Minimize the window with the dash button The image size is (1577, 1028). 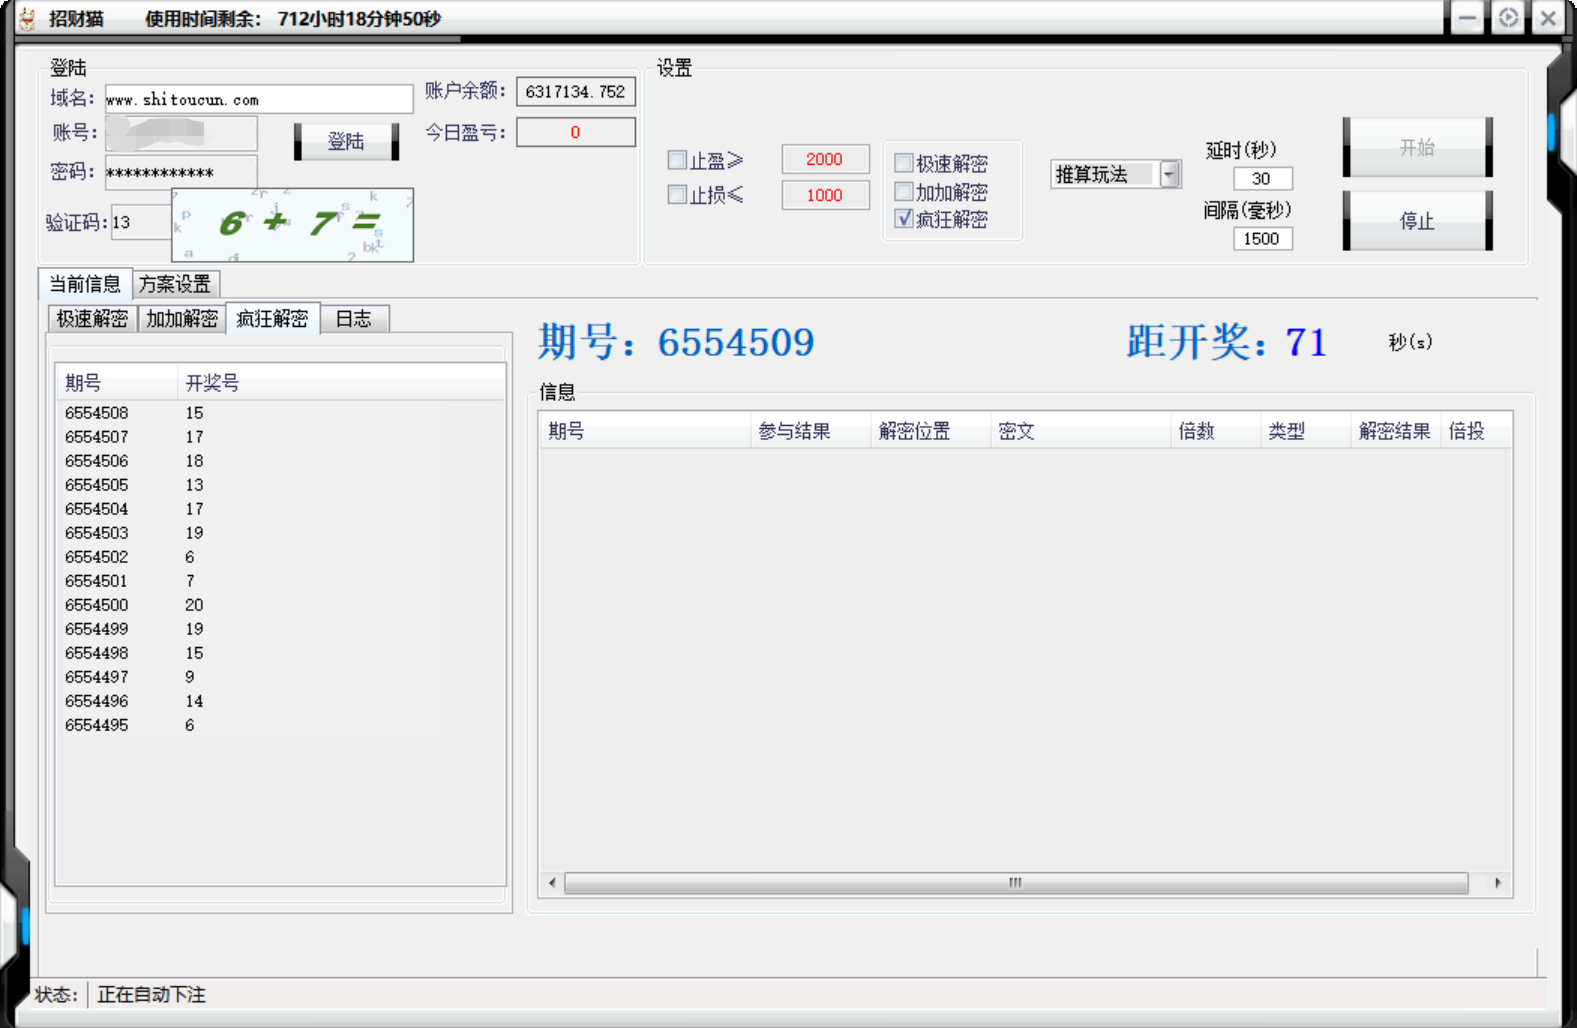click(1467, 18)
